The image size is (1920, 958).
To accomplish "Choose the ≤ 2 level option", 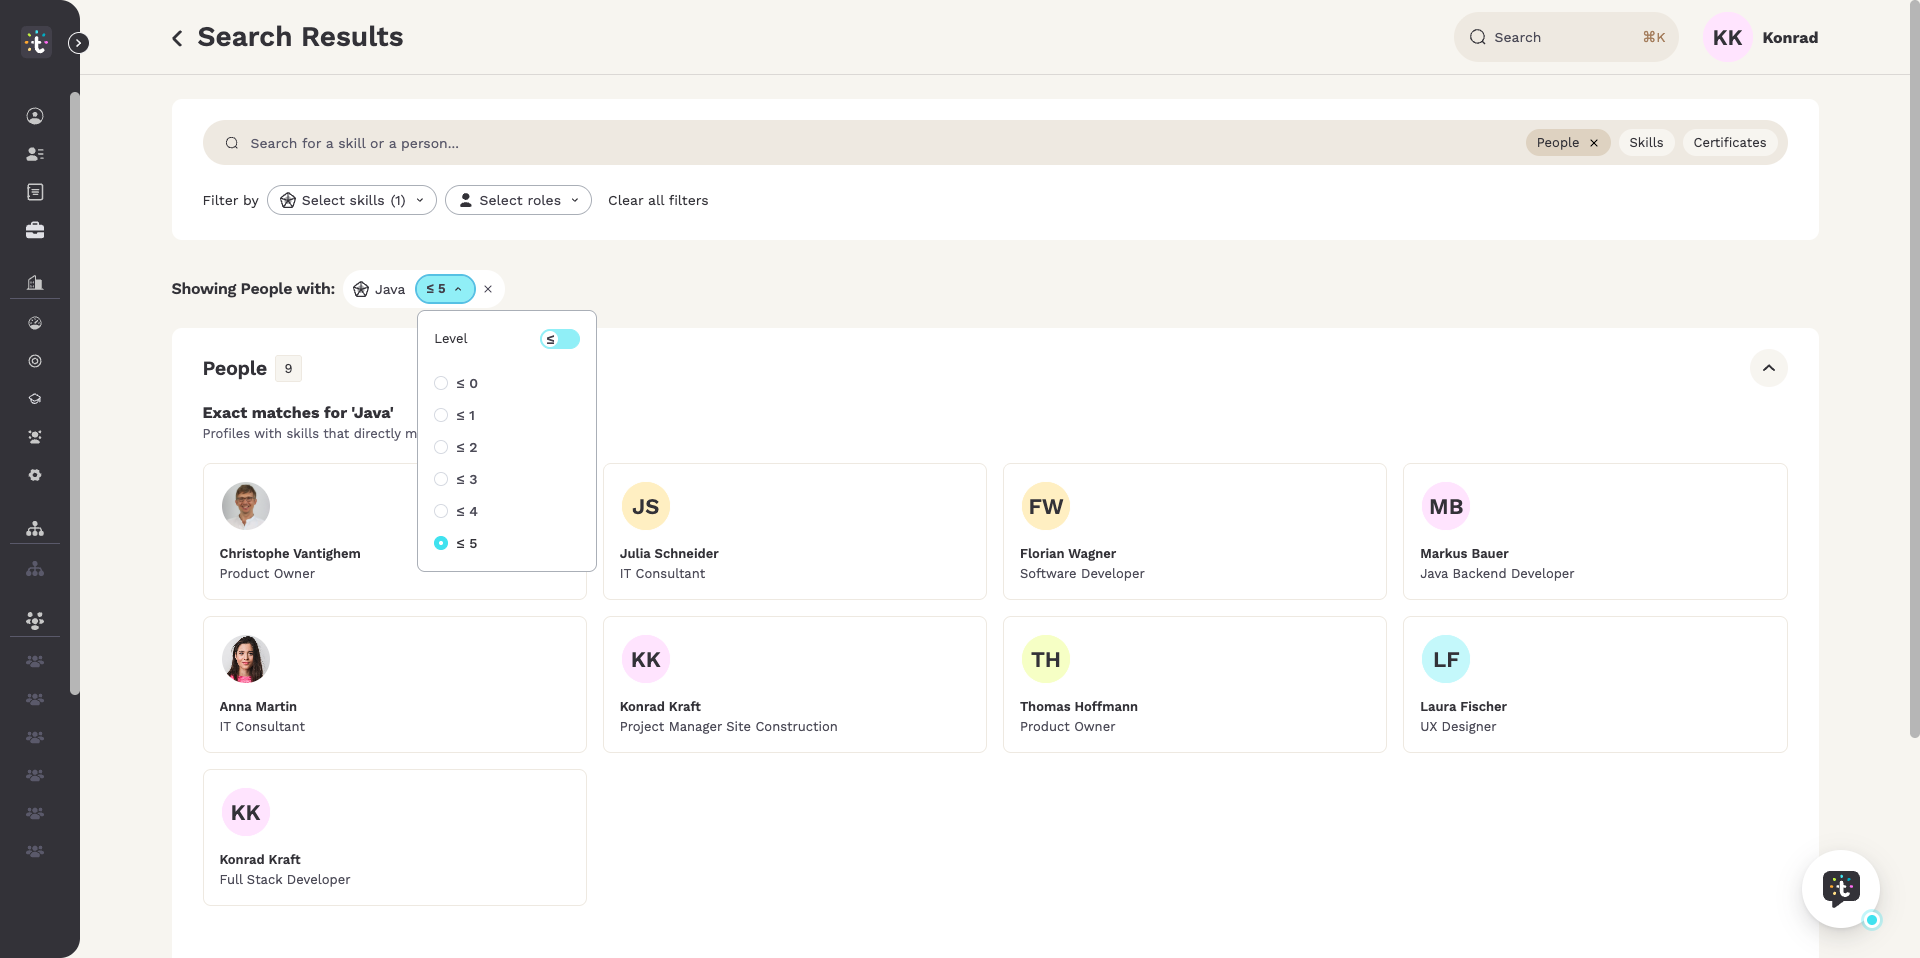I will click(441, 447).
